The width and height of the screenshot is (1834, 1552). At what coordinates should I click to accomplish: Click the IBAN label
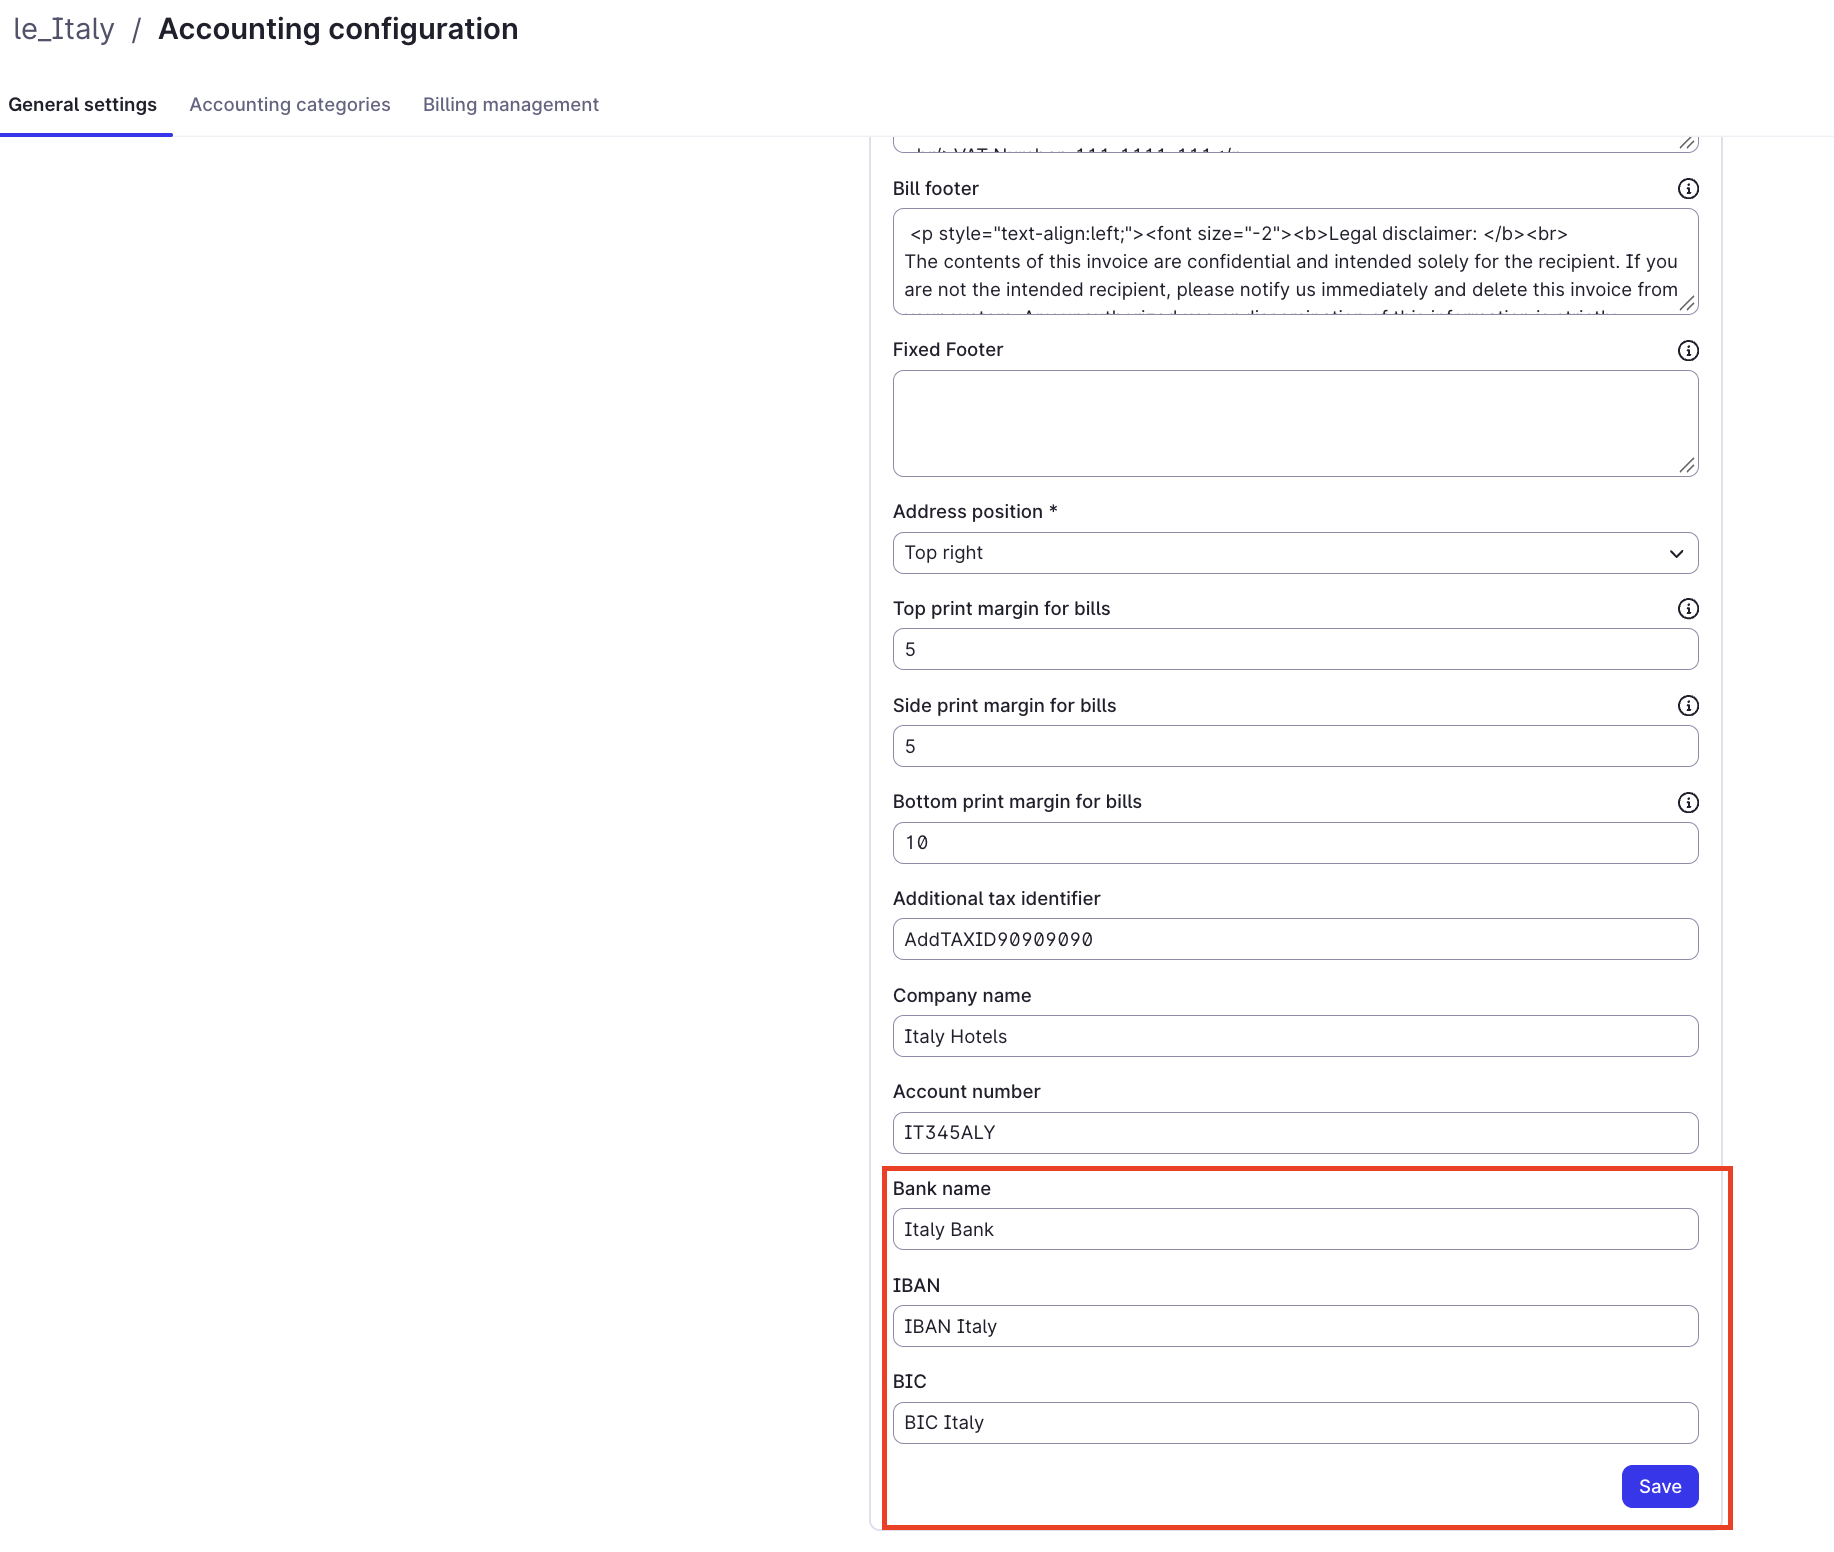click(x=916, y=1285)
